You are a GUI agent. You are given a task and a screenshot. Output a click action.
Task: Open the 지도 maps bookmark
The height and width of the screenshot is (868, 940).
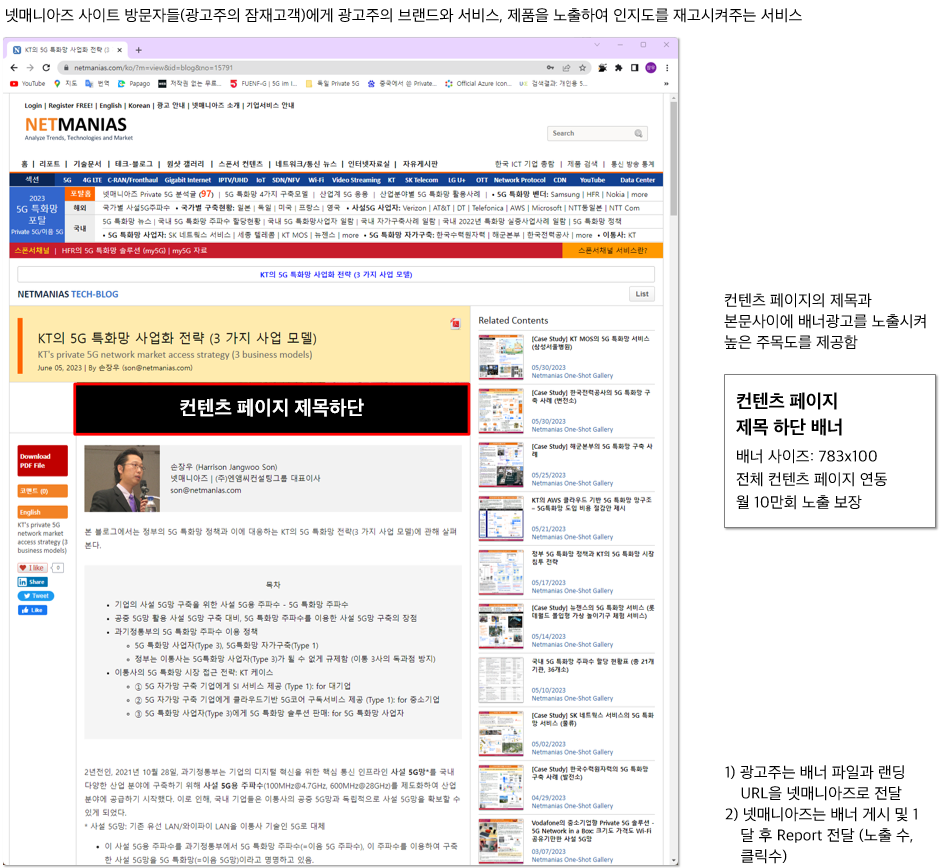65,83
